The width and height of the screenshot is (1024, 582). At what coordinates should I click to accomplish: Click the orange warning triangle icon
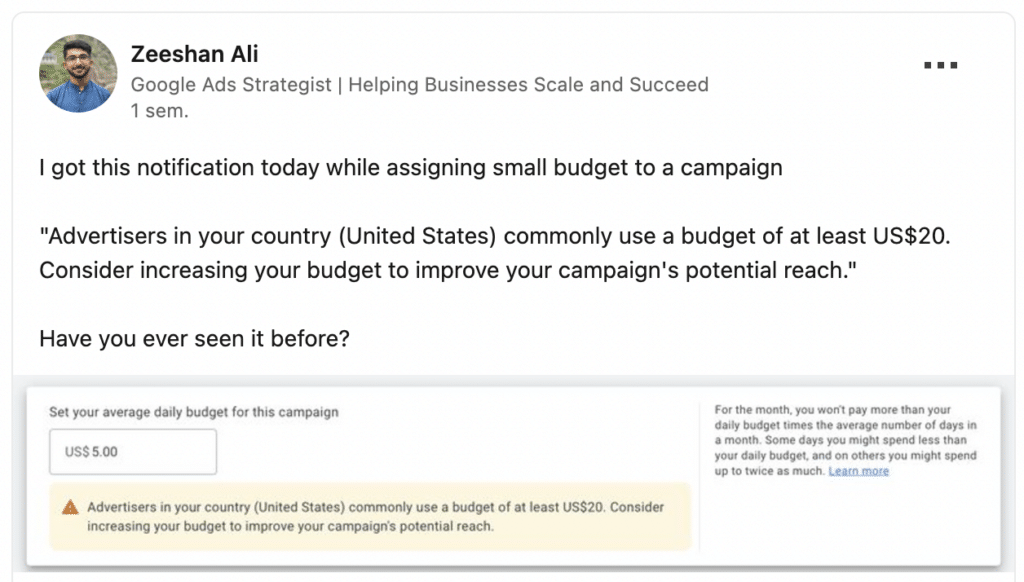tap(70, 508)
